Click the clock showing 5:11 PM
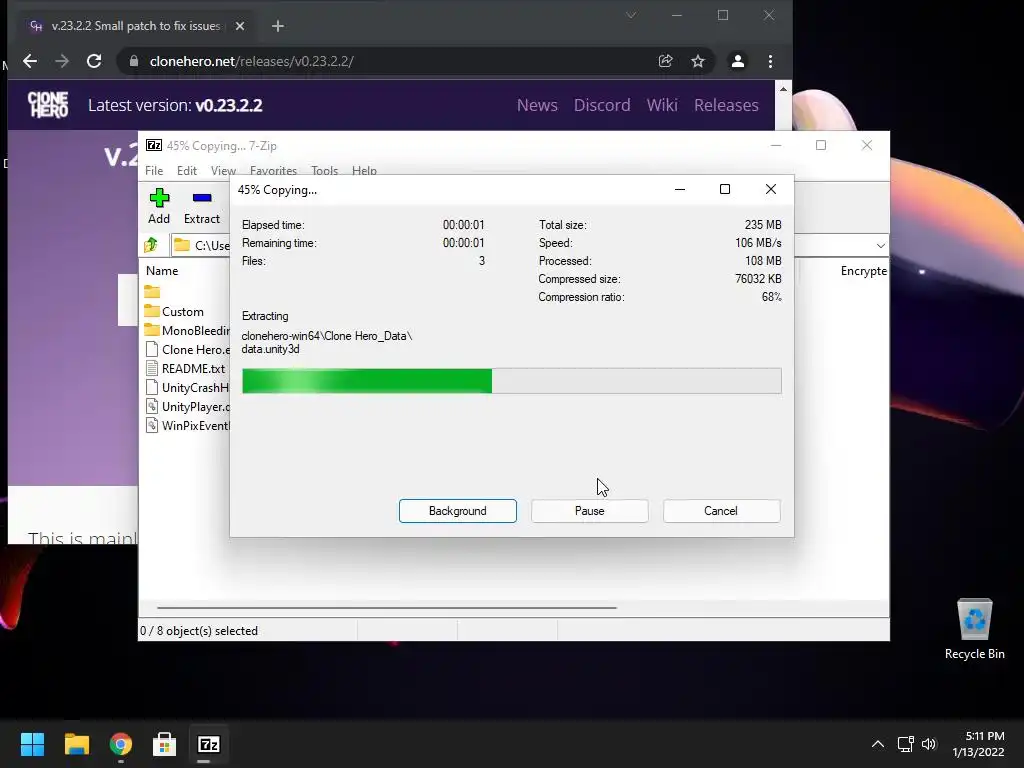Screen dimensions: 1024x768 pos(985,736)
